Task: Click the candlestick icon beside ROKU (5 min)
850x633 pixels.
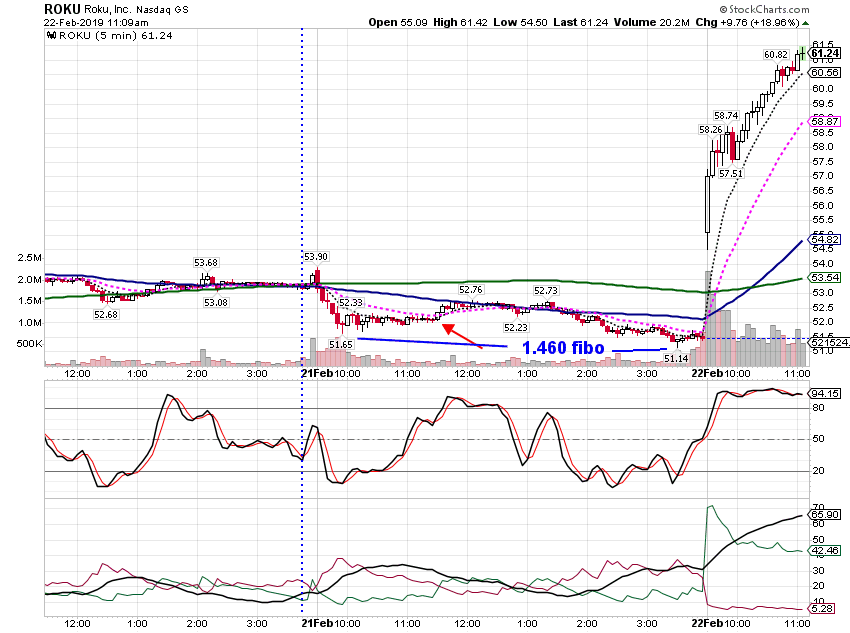Action: click(x=51, y=36)
